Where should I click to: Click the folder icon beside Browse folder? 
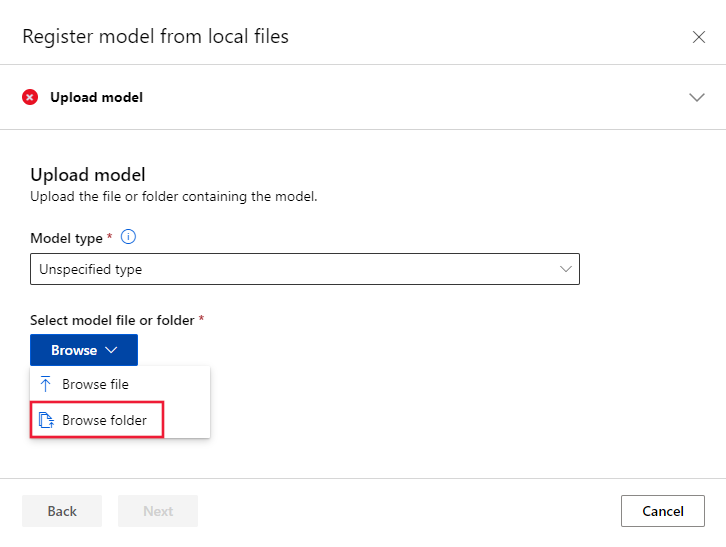45,420
